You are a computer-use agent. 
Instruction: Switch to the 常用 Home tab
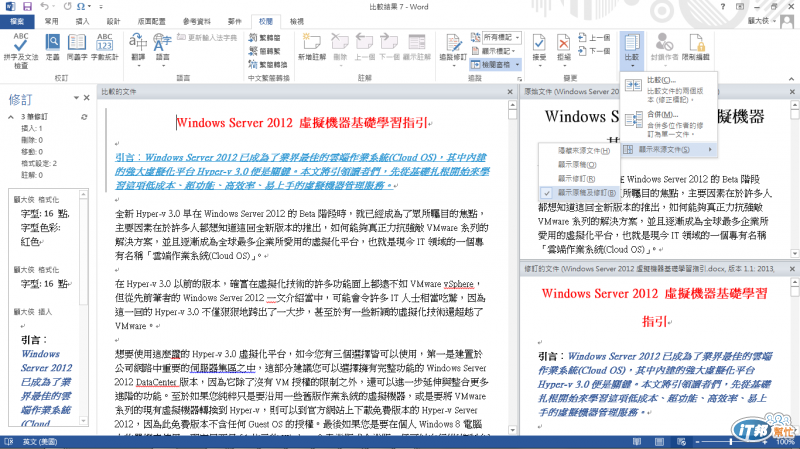click(52, 21)
